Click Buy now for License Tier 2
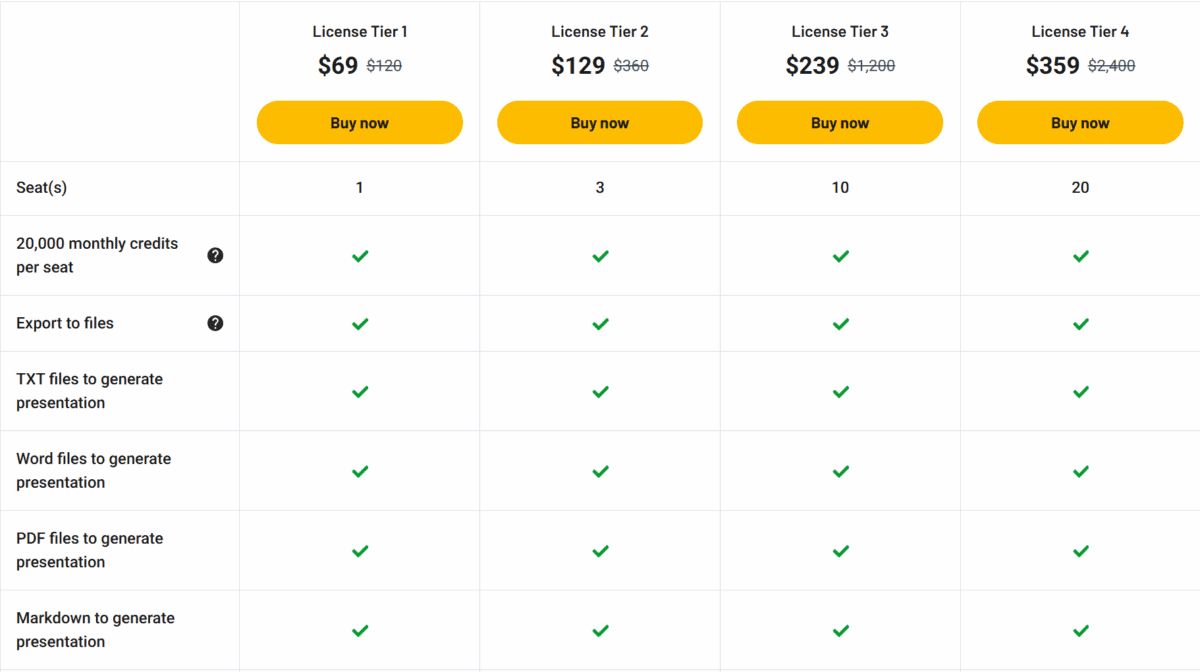The image size is (1200, 672). click(x=599, y=122)
